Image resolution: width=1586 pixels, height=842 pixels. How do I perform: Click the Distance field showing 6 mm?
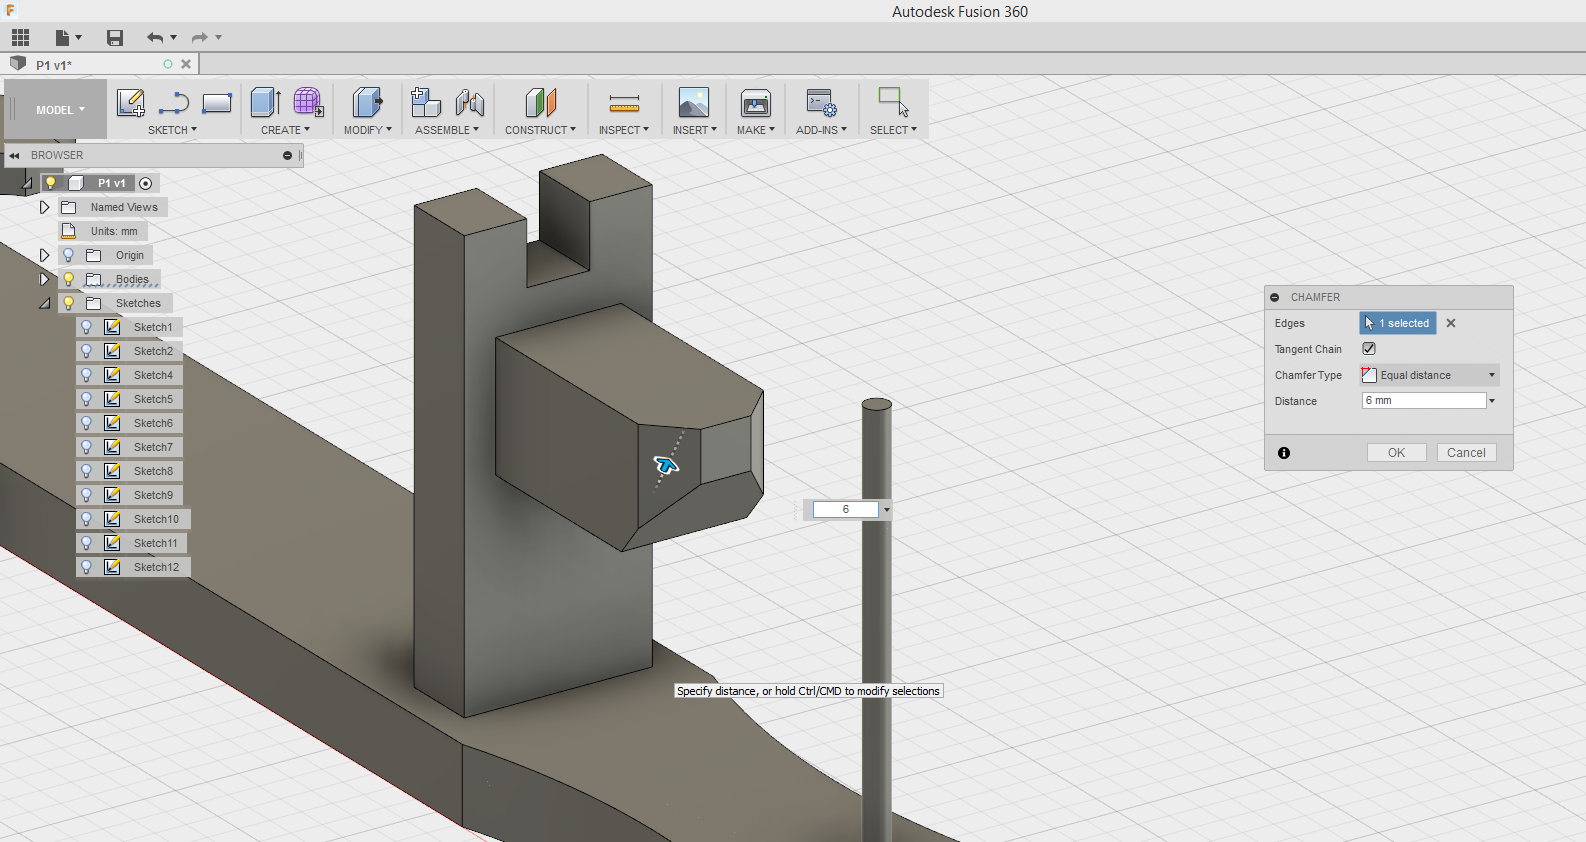(1424, 401)
